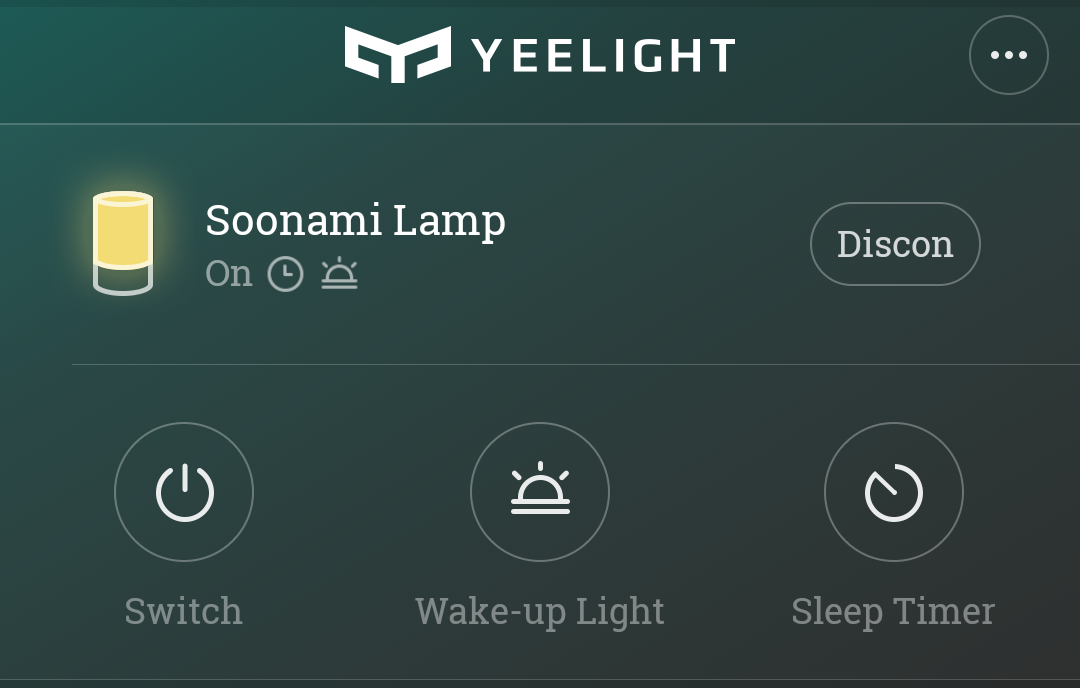This screenshot has height=688, width=1080.
Task: Click the small sunrise status icon under lamp name
Action: pyautogui.click(x=339, y=274)
